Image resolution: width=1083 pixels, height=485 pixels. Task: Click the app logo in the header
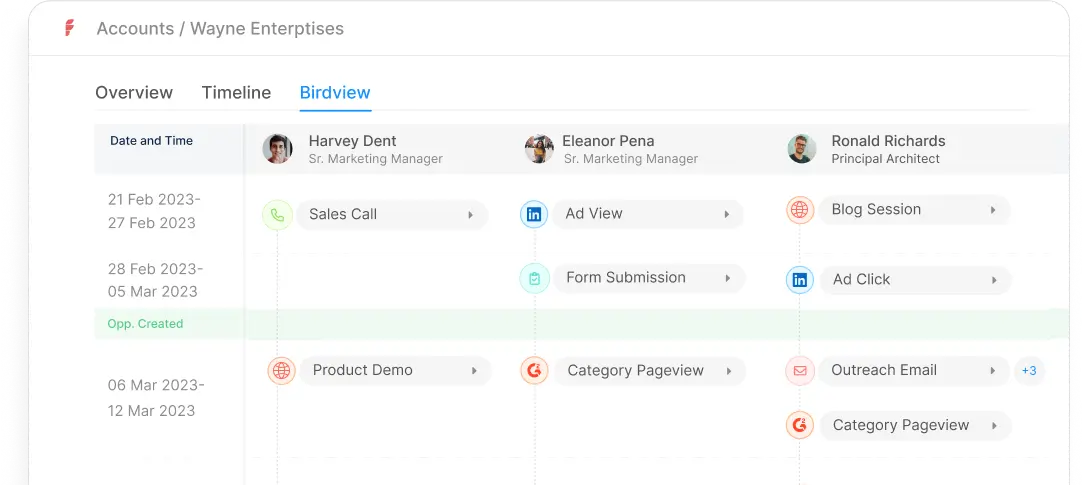(69, 28)
